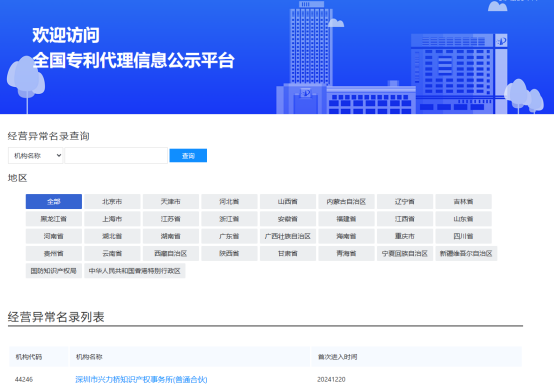The width and height of the screenshot is (554, 391).
Task: Pick the 宁夏回族自治区 region filter
Action: coord(405,254)
